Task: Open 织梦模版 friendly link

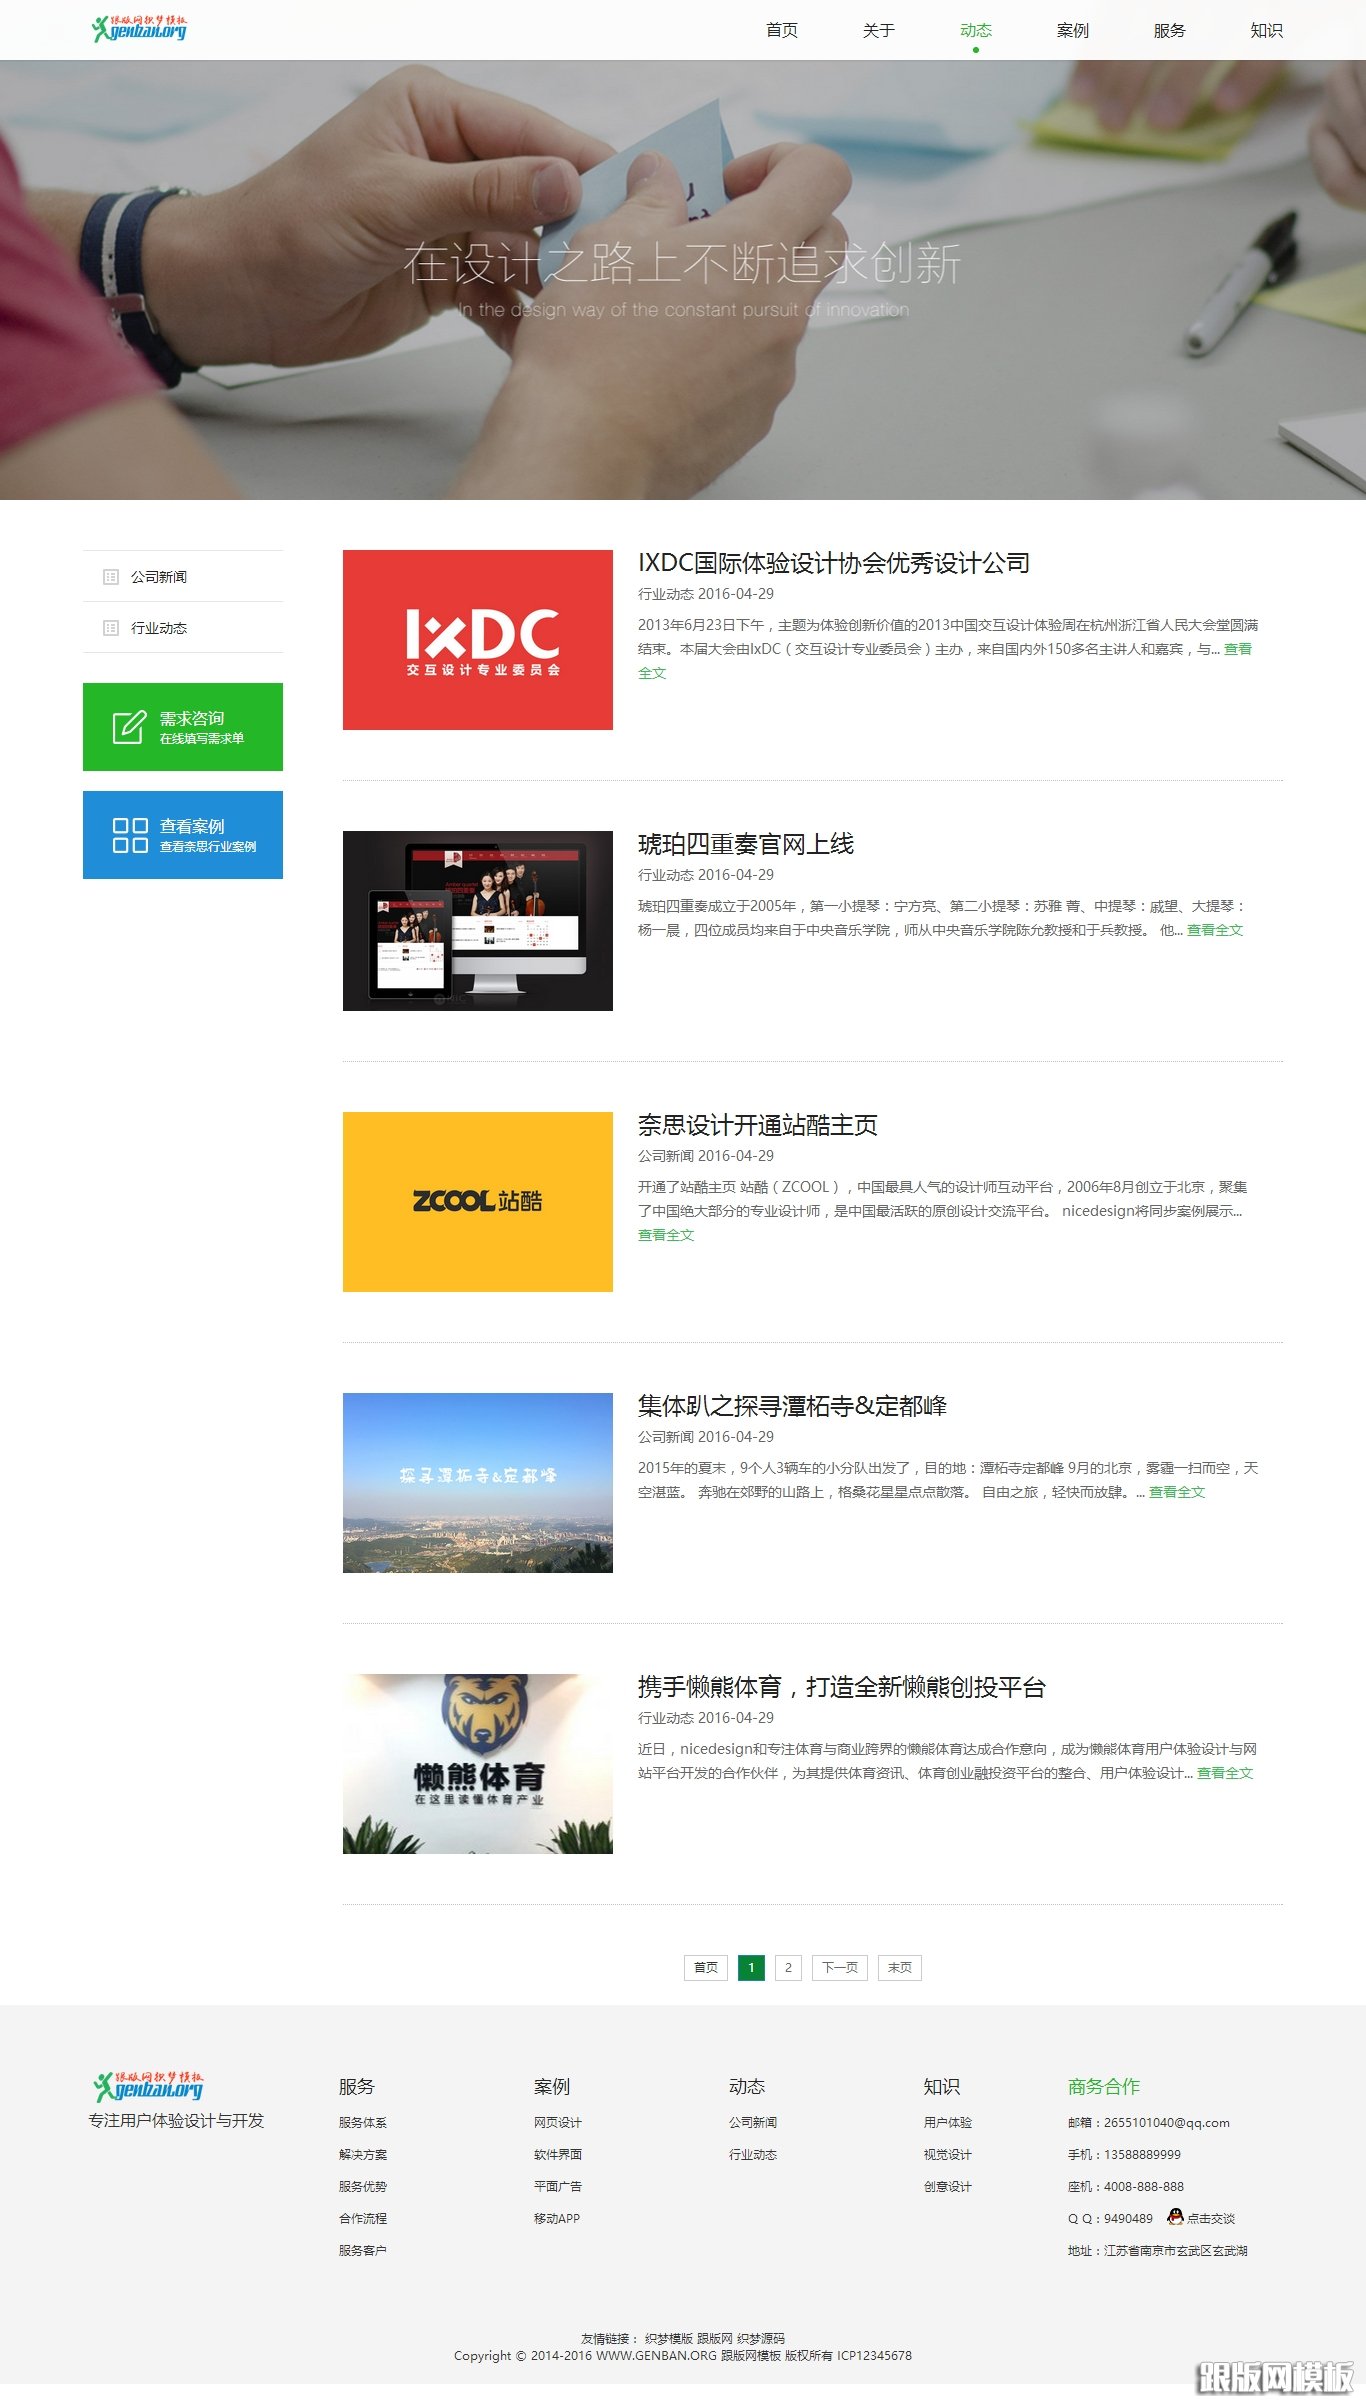Action: (x=669, y=2338)
